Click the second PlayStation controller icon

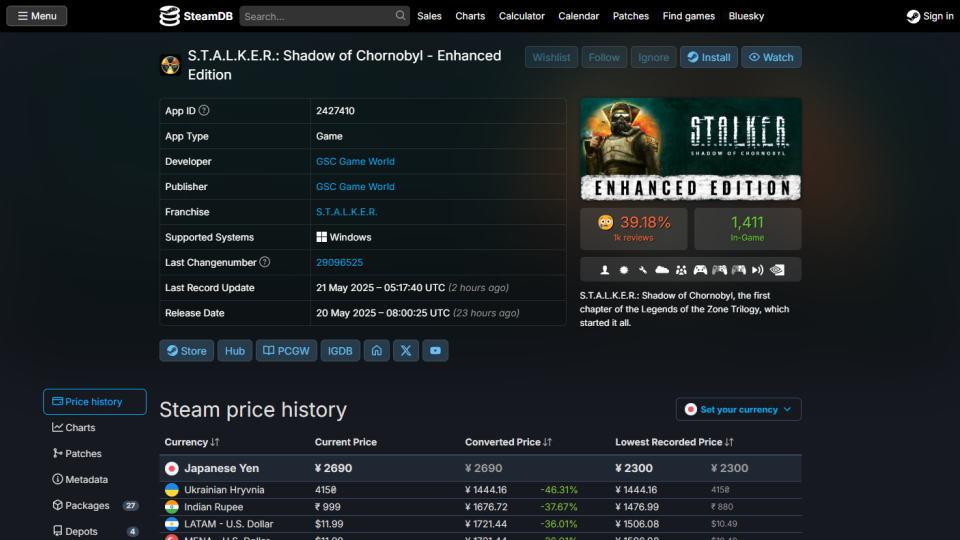(x=738, y=269)
